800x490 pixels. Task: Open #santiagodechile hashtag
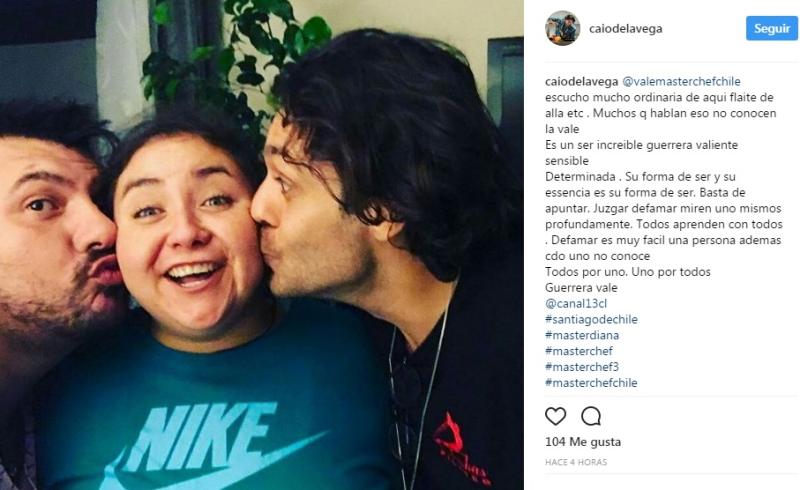(x=591, y=320)
